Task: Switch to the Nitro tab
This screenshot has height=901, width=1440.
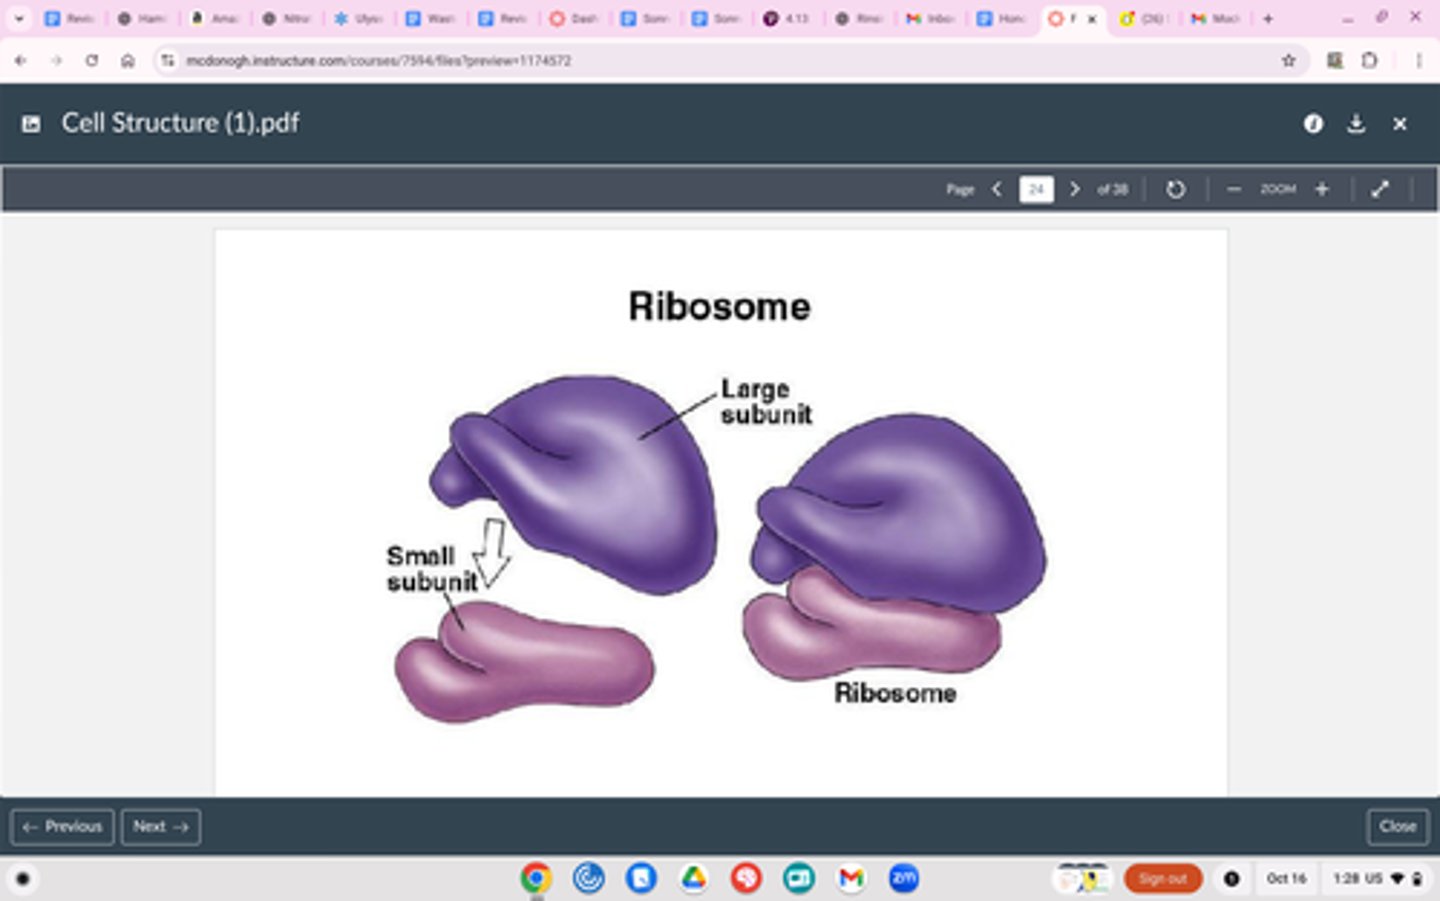Action: (x=286, y=18)
